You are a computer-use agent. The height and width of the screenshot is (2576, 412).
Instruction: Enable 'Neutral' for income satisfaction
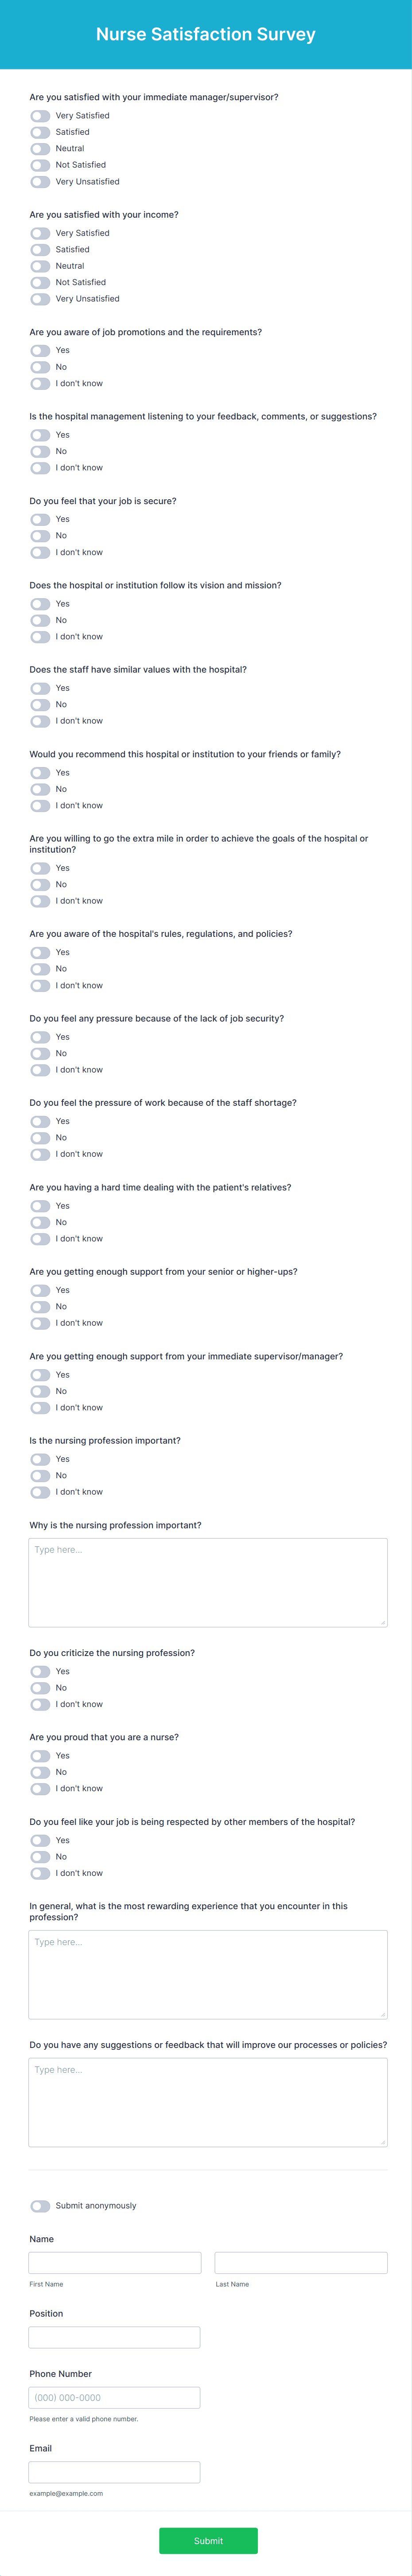coord(40,265)
